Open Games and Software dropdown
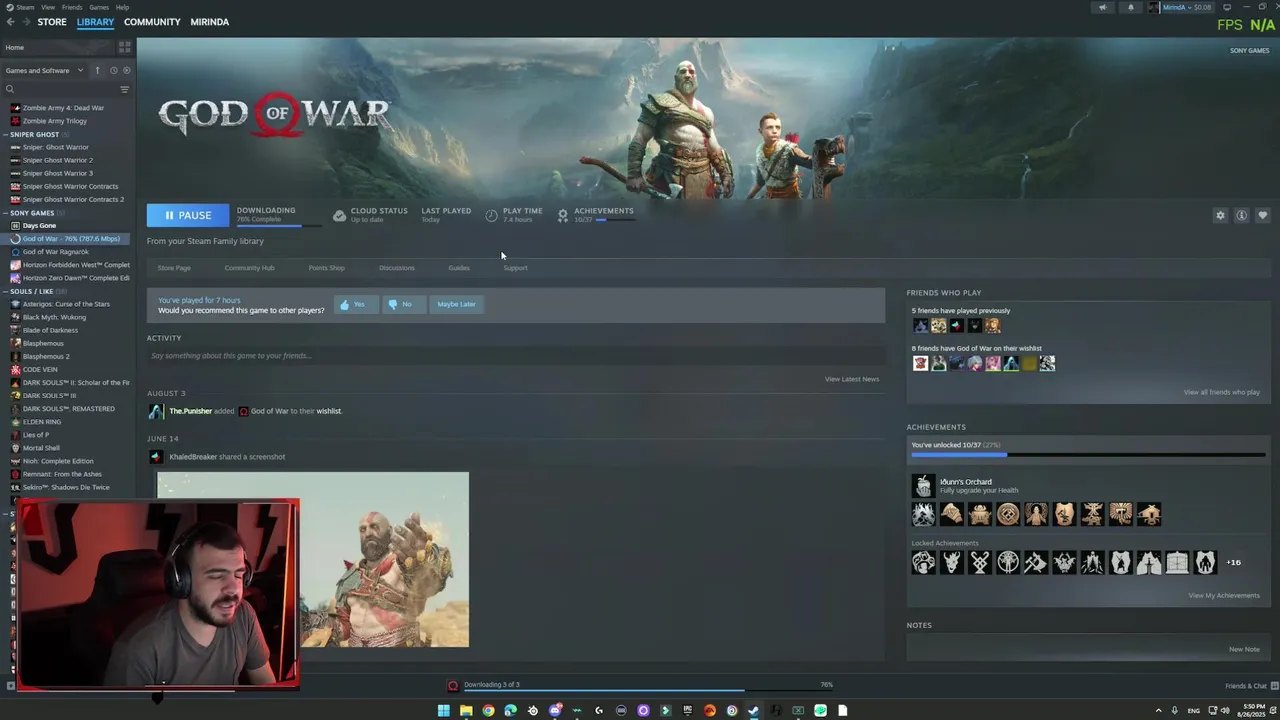This screenshot has width=1280, height=720. [x=43, y=70]
